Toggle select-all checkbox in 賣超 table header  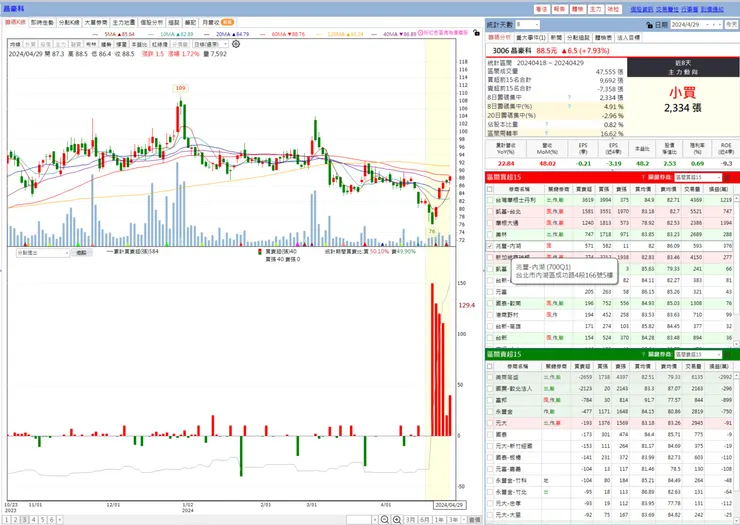pyautogui.click(x=490, y=366)
